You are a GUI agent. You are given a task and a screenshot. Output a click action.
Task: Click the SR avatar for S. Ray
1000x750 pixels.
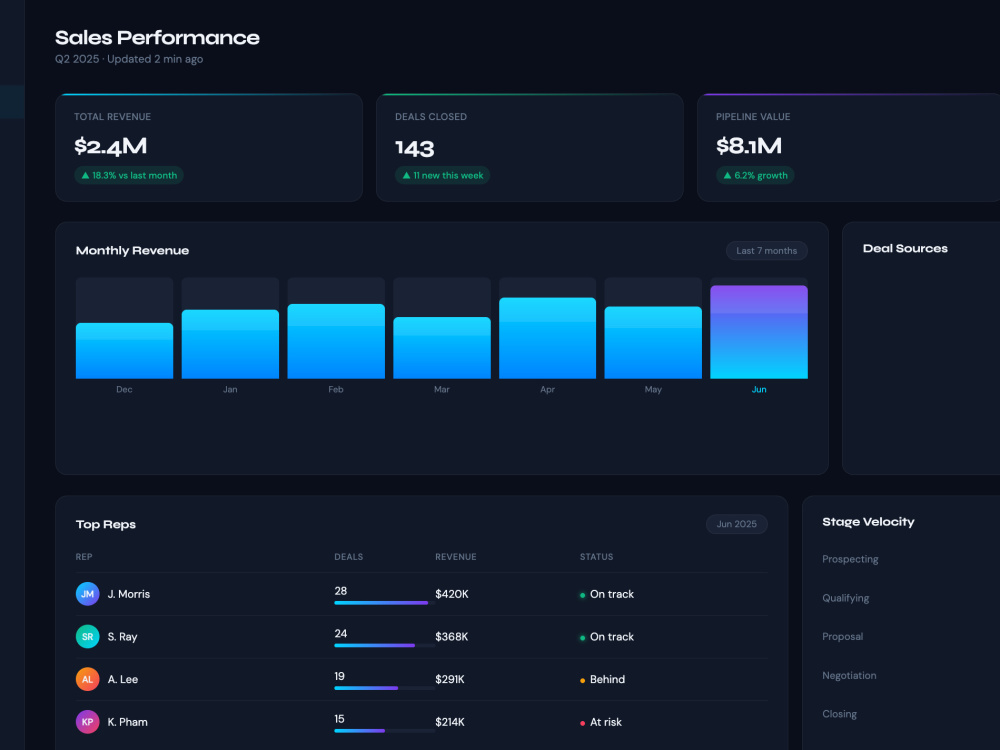(87, 636)
